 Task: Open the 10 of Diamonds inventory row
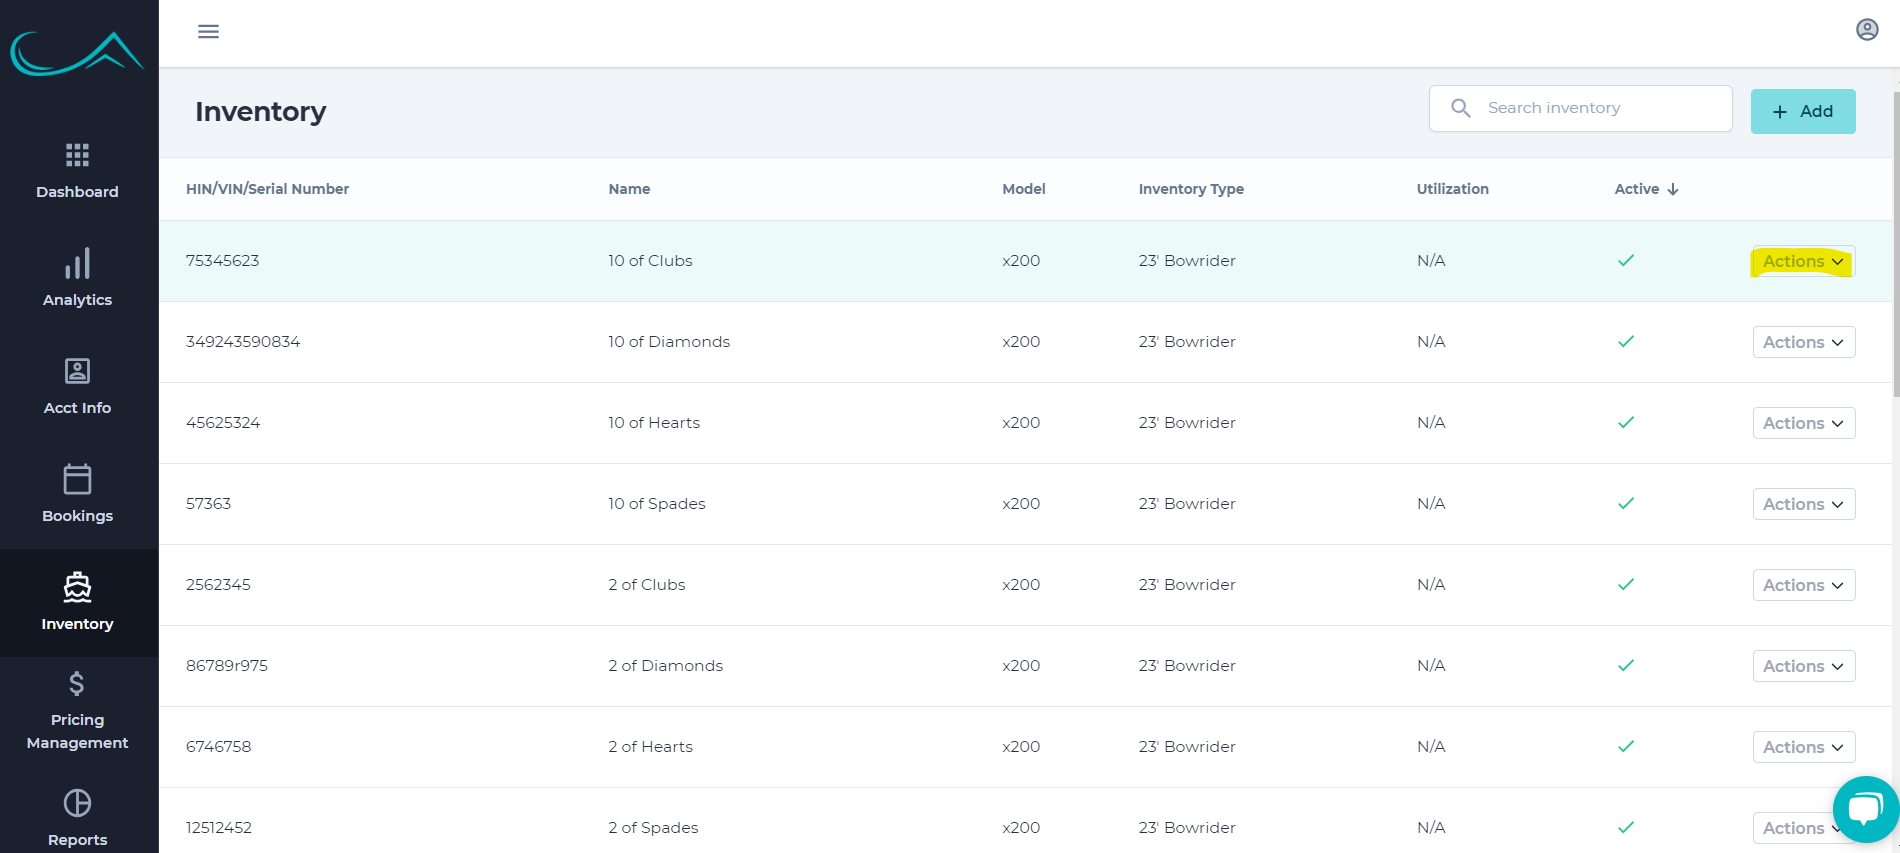(668, 342)
